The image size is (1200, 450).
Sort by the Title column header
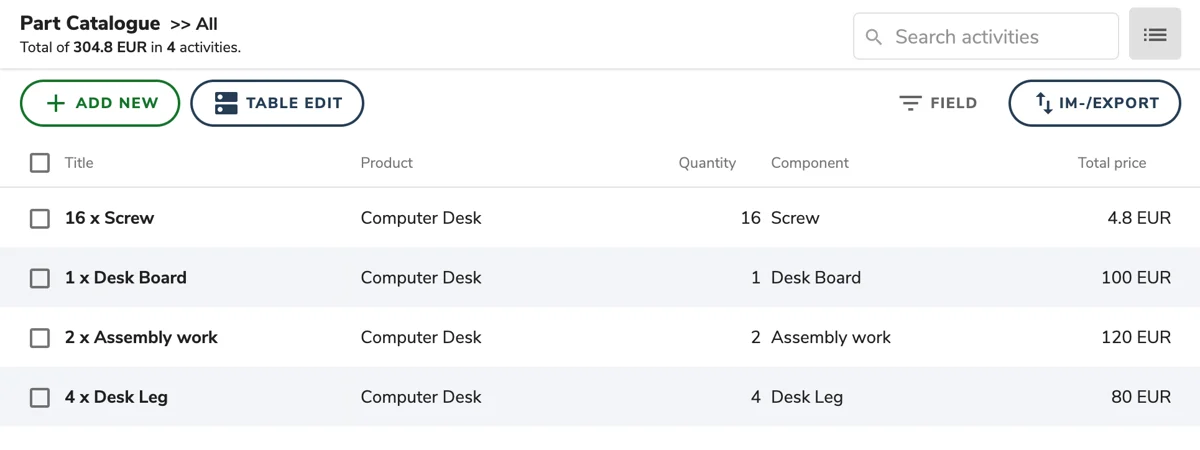point(79,163)
